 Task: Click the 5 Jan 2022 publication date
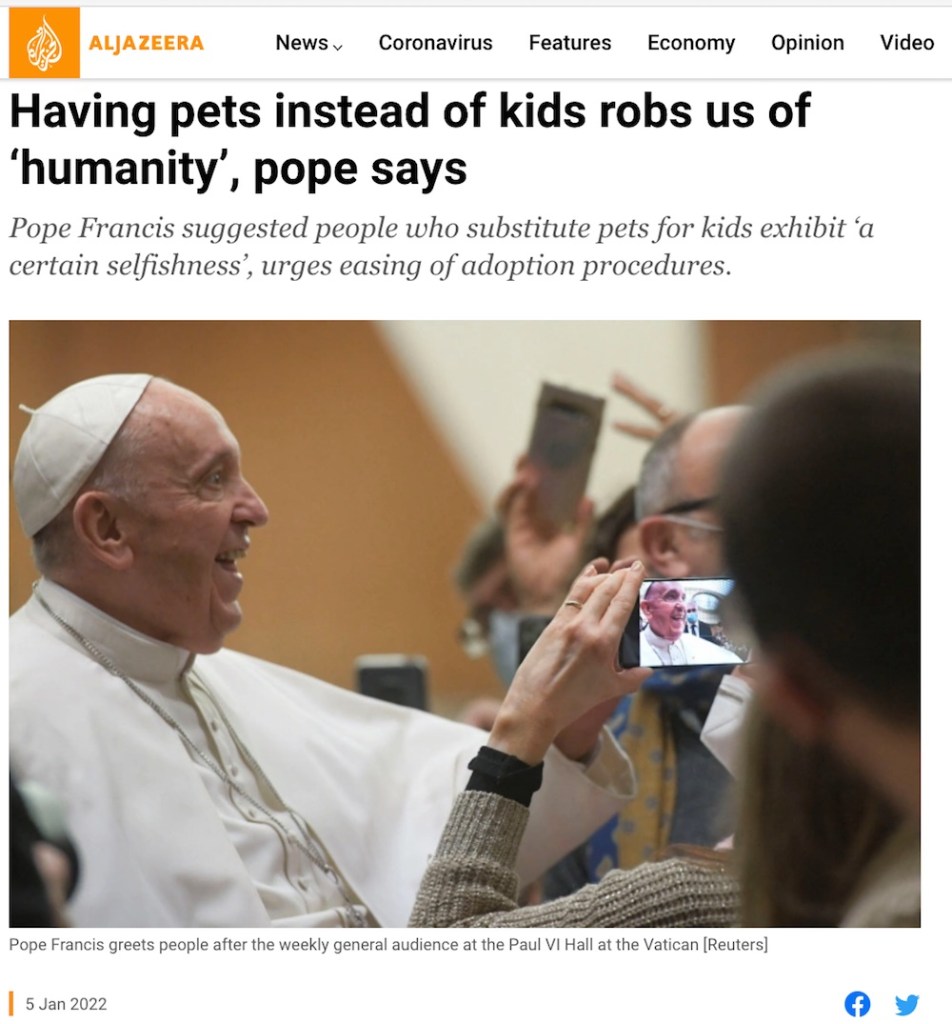click(66, 1004)
